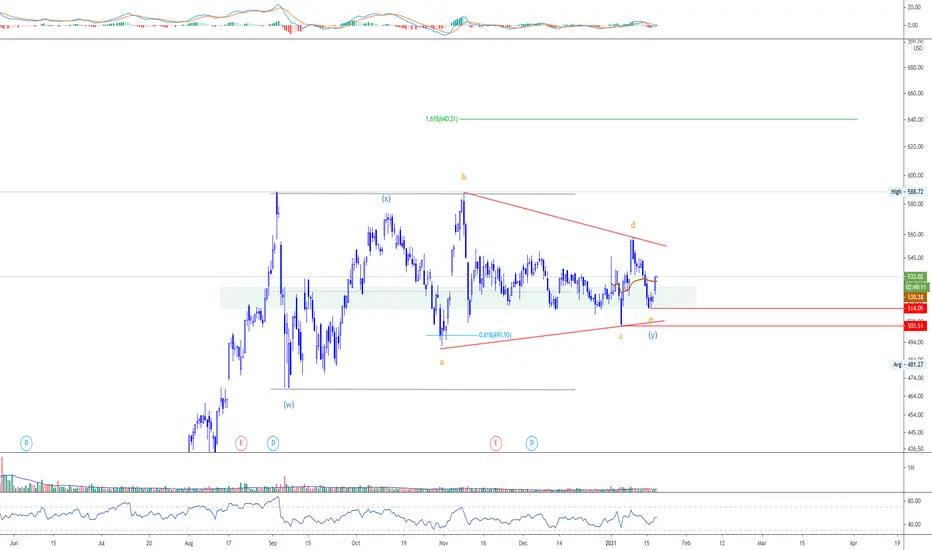Select the green 533.02 current price label
This screenshot has width=932, height=550.
[915, 276]
